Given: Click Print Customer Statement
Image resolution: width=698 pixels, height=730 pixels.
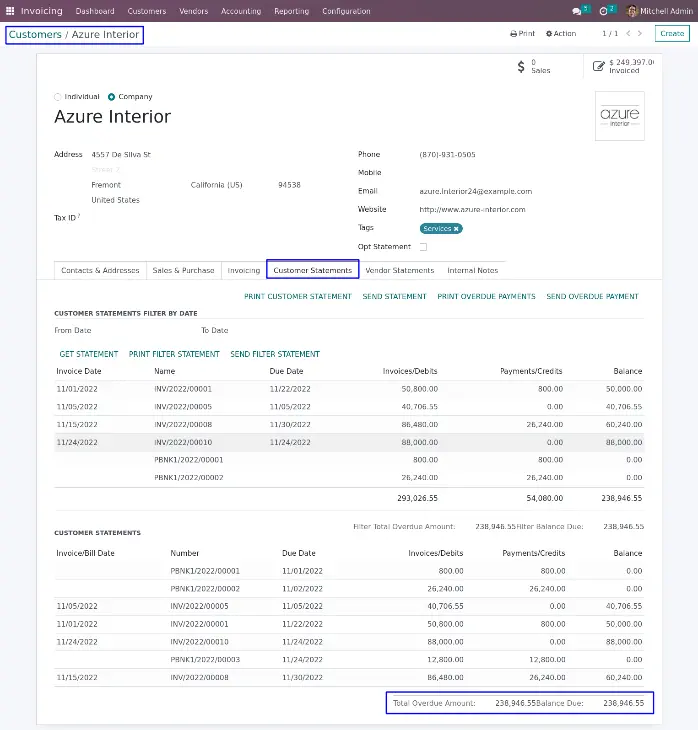Looking at the screenshot, I should [298, 297].
